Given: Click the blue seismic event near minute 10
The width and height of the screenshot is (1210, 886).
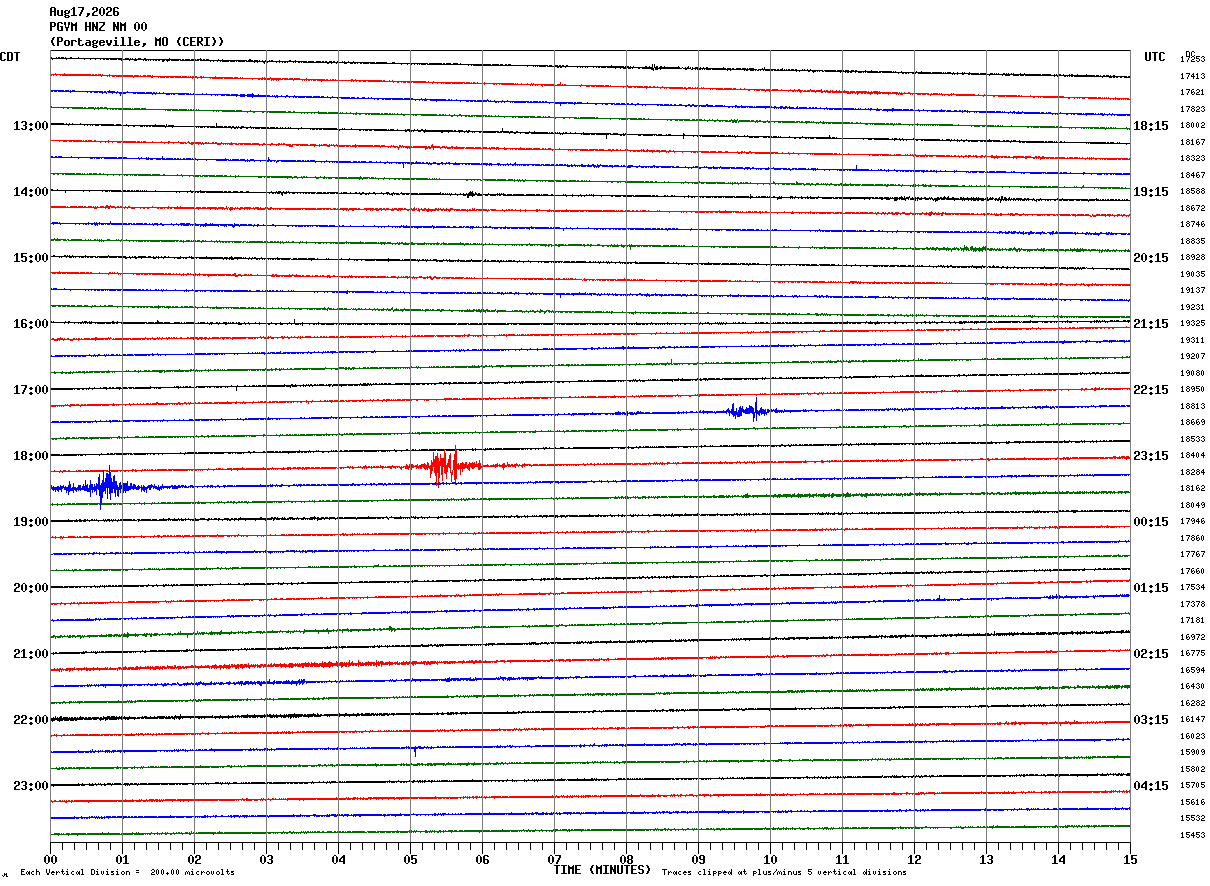Looking at the screenshot, I should pos(750,409).
